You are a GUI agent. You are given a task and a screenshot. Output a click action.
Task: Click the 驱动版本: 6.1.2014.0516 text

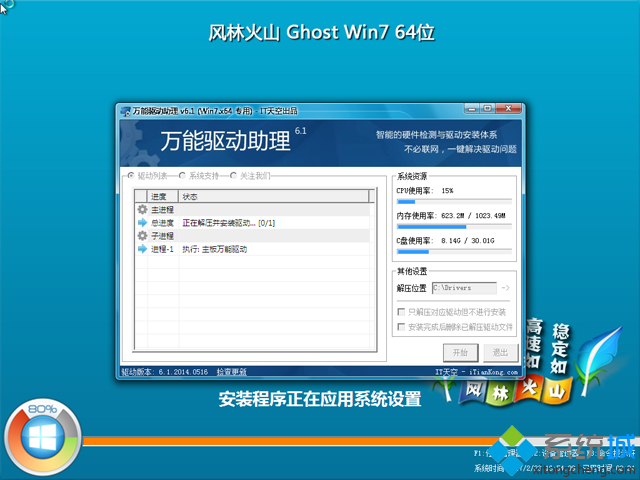coord(164,372)
